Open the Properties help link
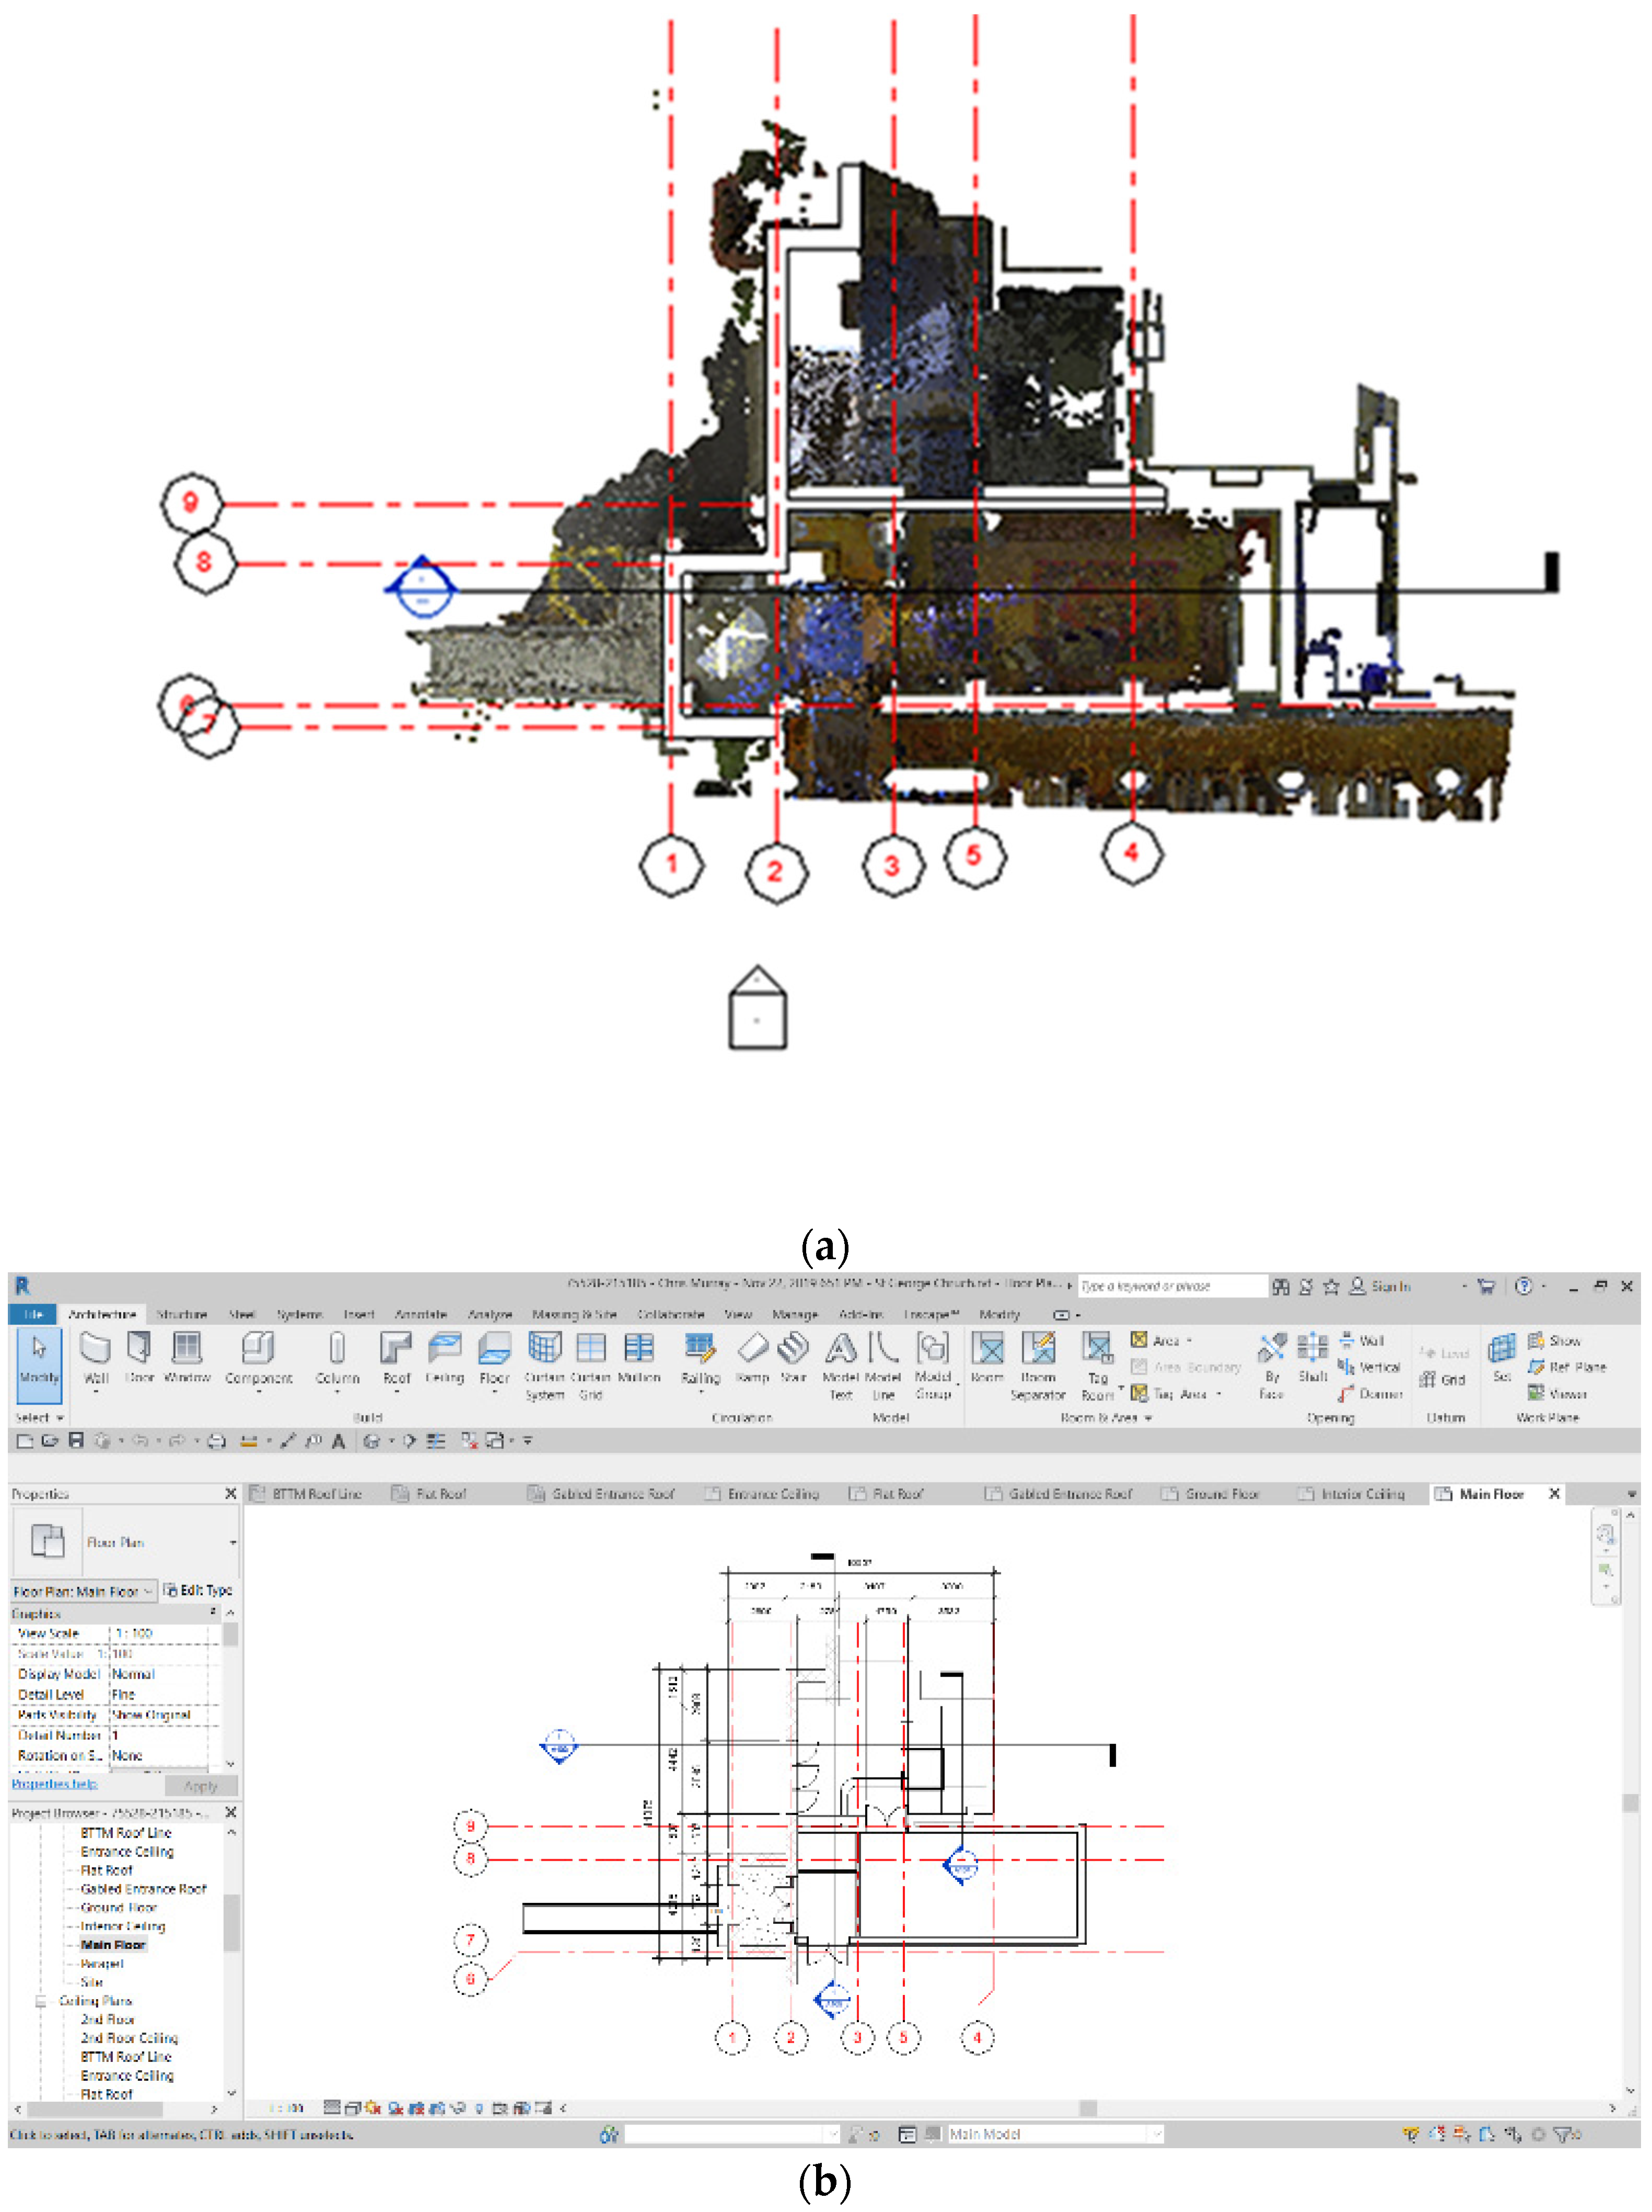The image size is (1652, 2212). tap(54, 1783)
